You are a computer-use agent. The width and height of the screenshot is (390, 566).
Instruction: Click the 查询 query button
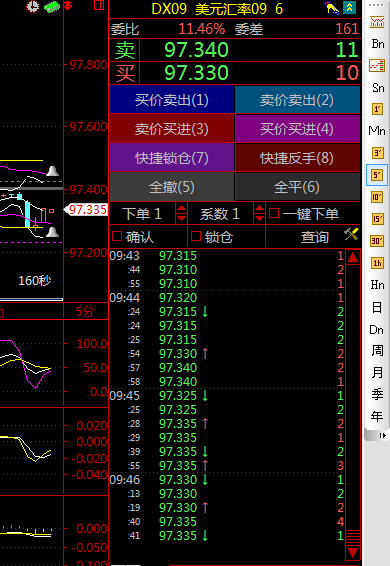pyautogui.click(x=315, y=237)
